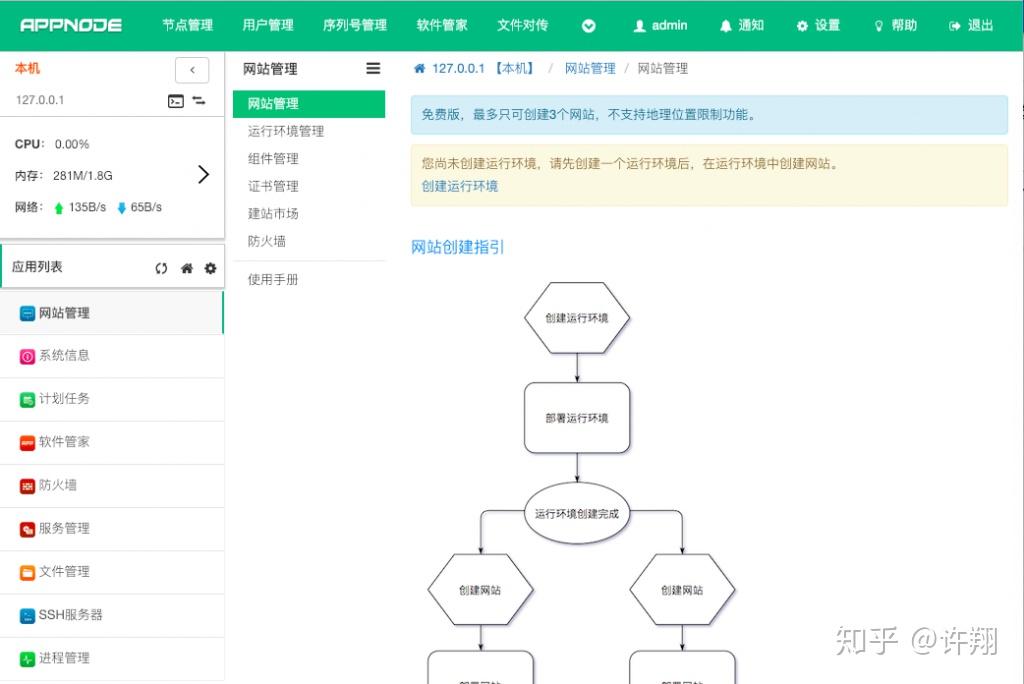Open app list settings gear icon
This screenshot has width=1024, height=684.
[x=210, y=268]
